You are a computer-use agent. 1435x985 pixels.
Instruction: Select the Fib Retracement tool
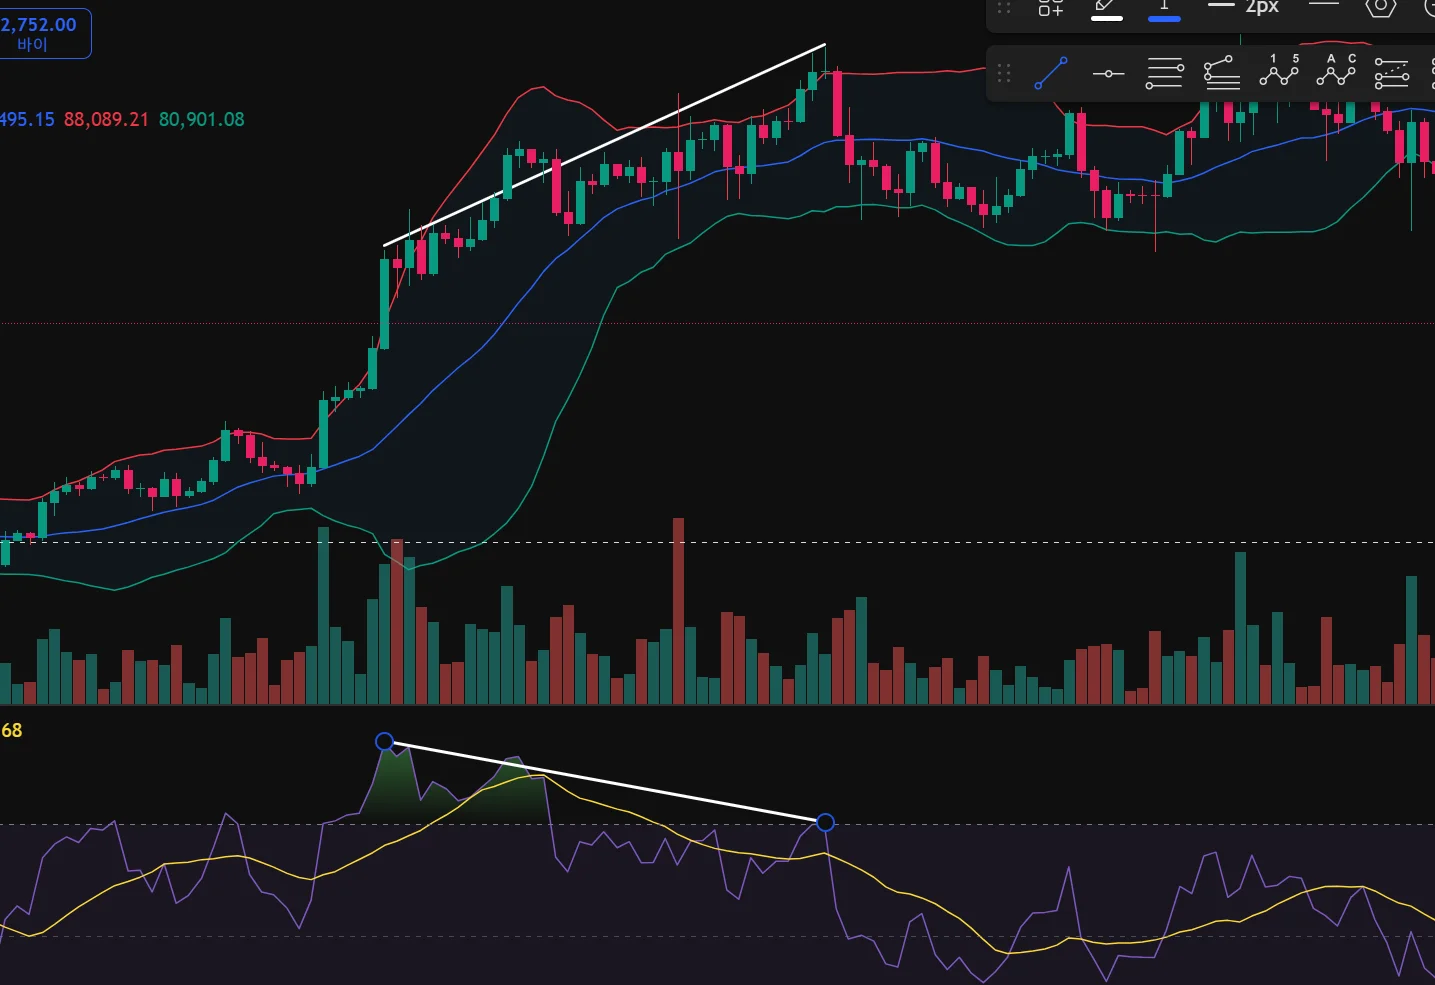(1165, 73)
